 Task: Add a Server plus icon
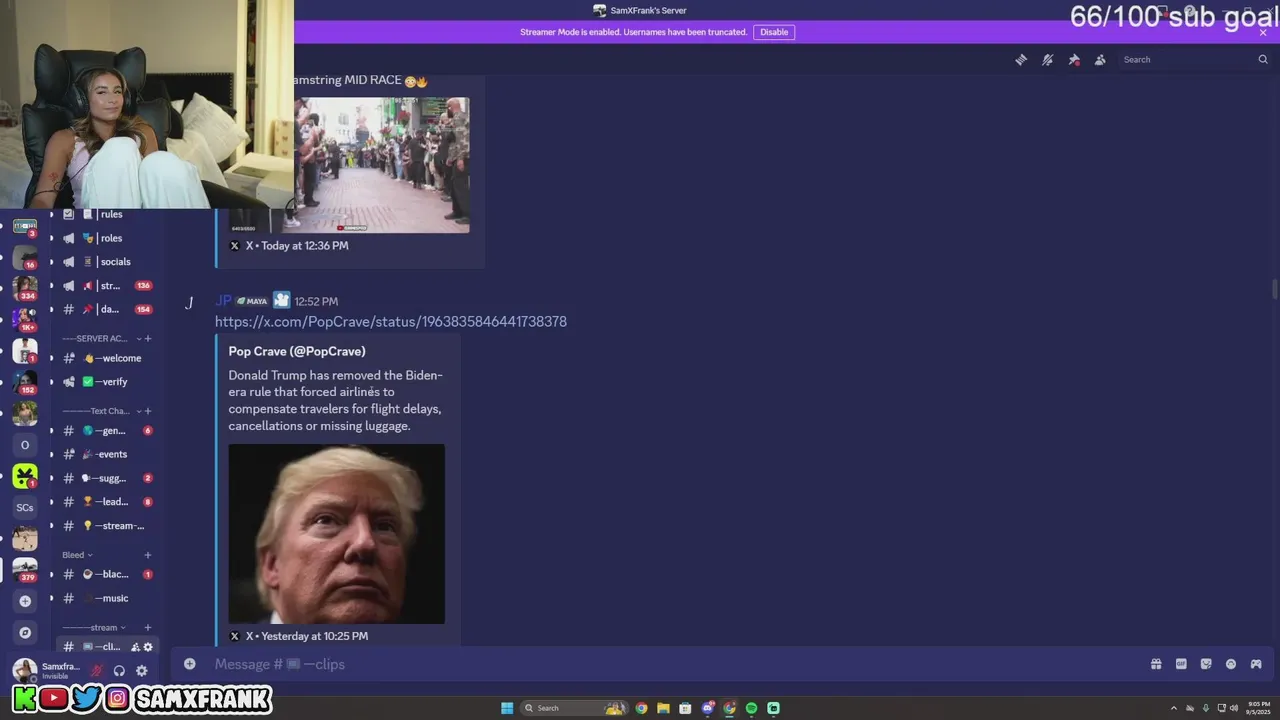click(x=25, y=601)
